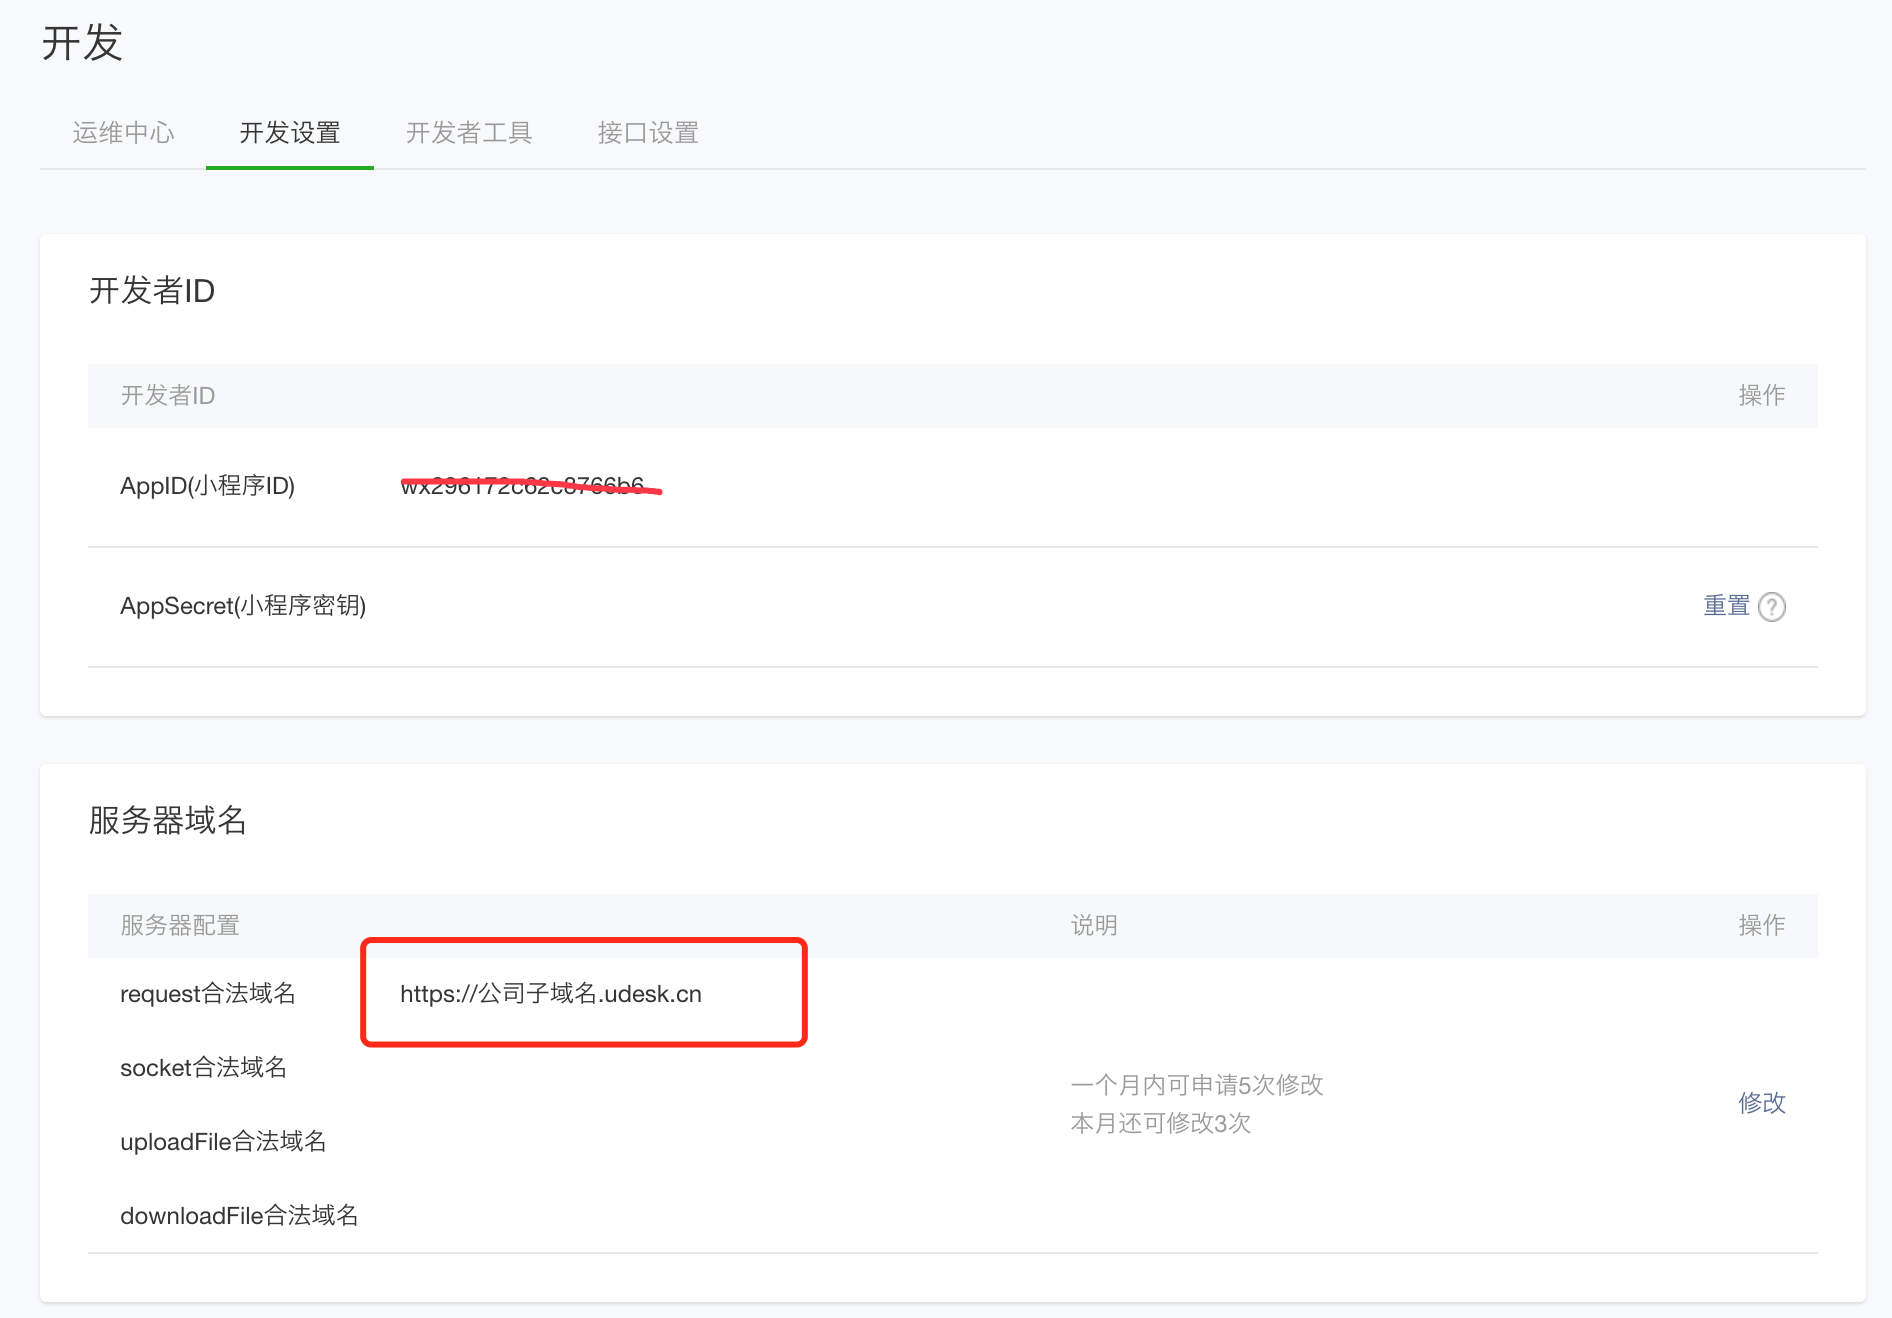The image size is (1892, 1318).
Task: Click the downloadFile合法域名 row label
Action: pos(239,1216)
